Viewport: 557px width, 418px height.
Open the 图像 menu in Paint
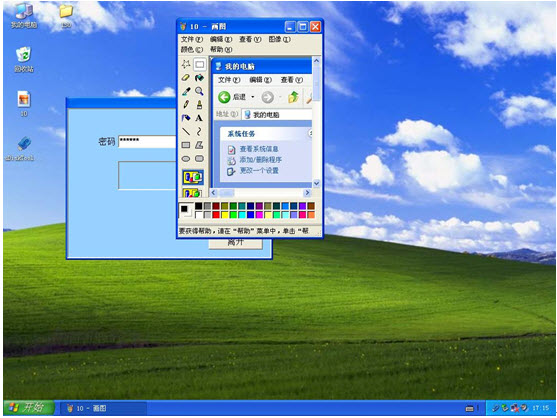point(279,39)
